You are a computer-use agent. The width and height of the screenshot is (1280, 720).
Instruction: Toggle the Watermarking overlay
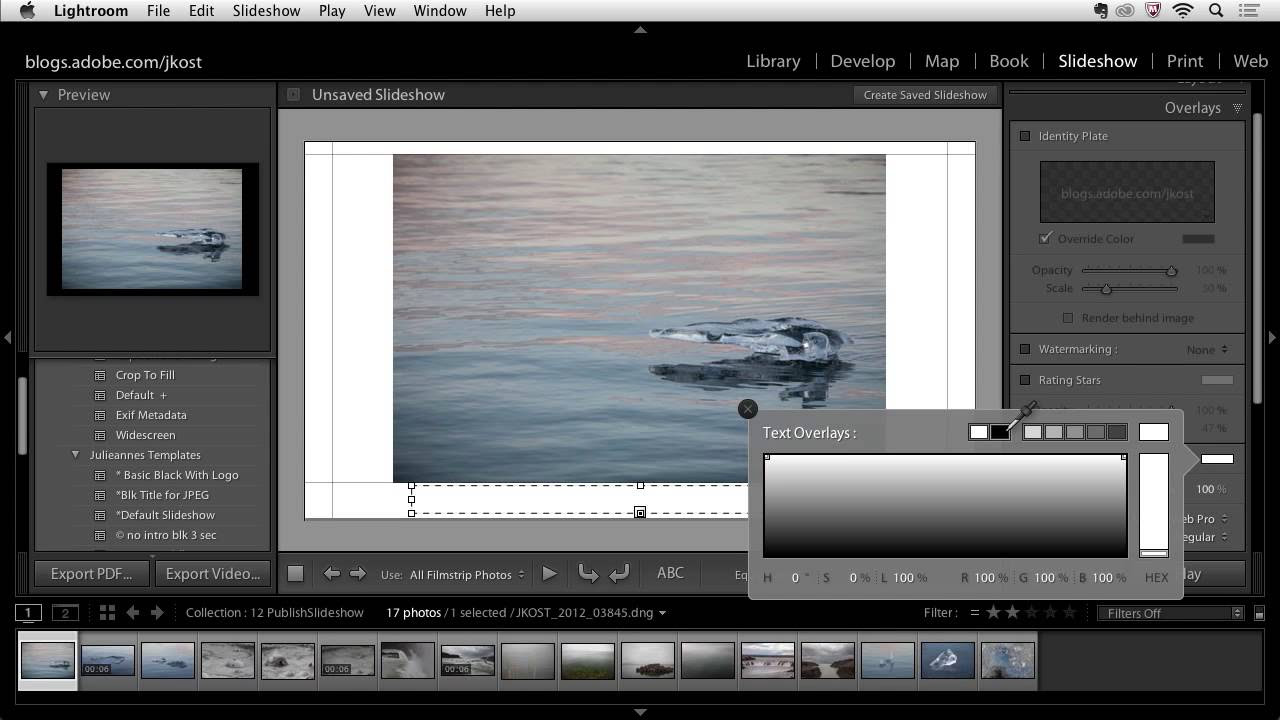pos(1025,349)
